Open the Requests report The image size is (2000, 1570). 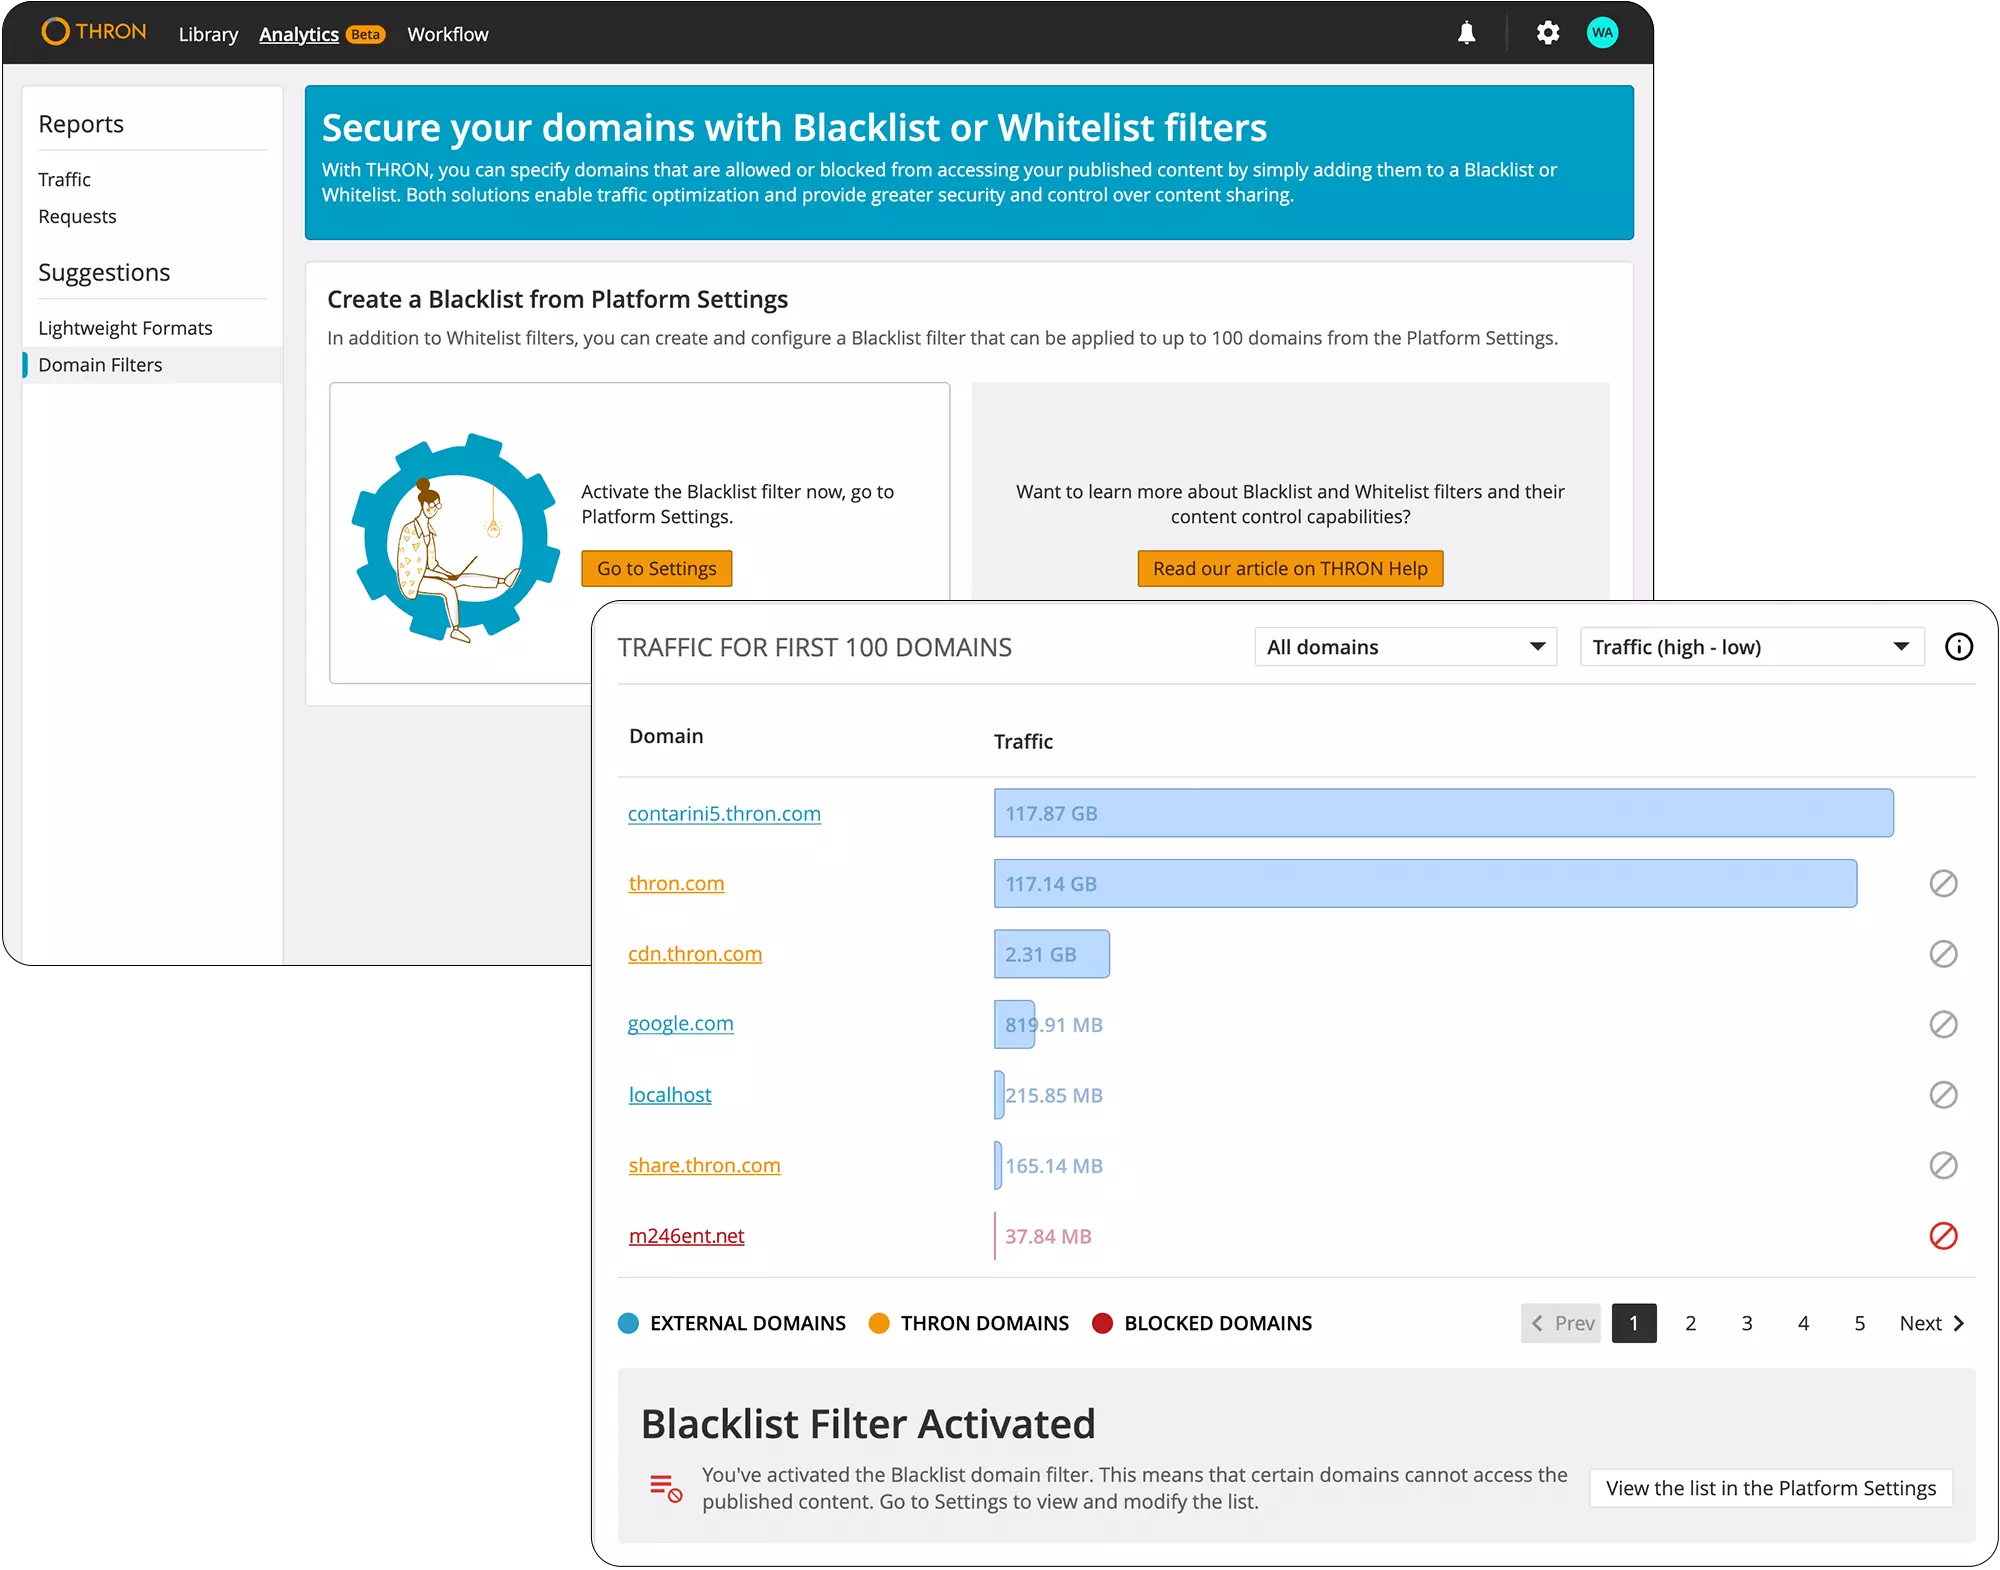77,216
